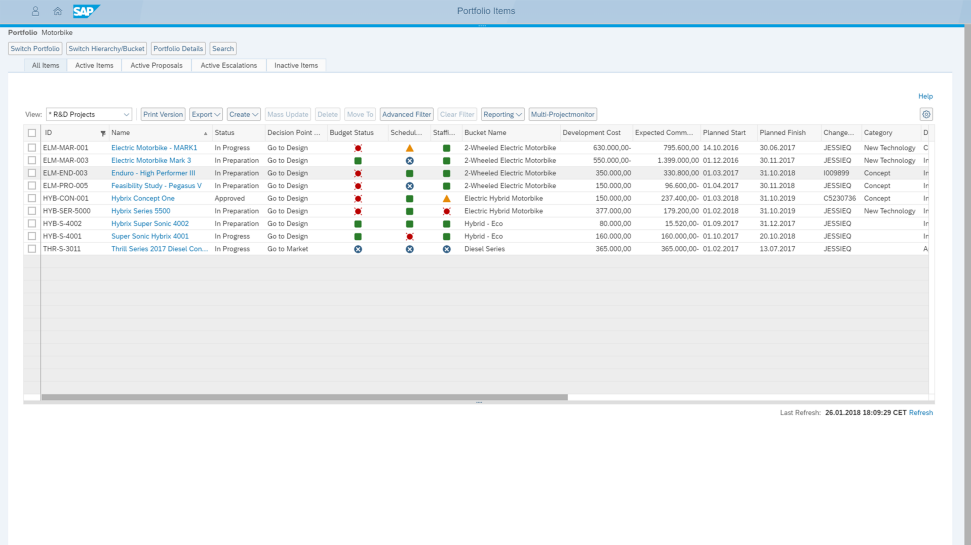The height and width of the screenshot is (545, 971).
Task: Open Thrill Series 2017 Diesel link
Action: click(x=160, y=249)
